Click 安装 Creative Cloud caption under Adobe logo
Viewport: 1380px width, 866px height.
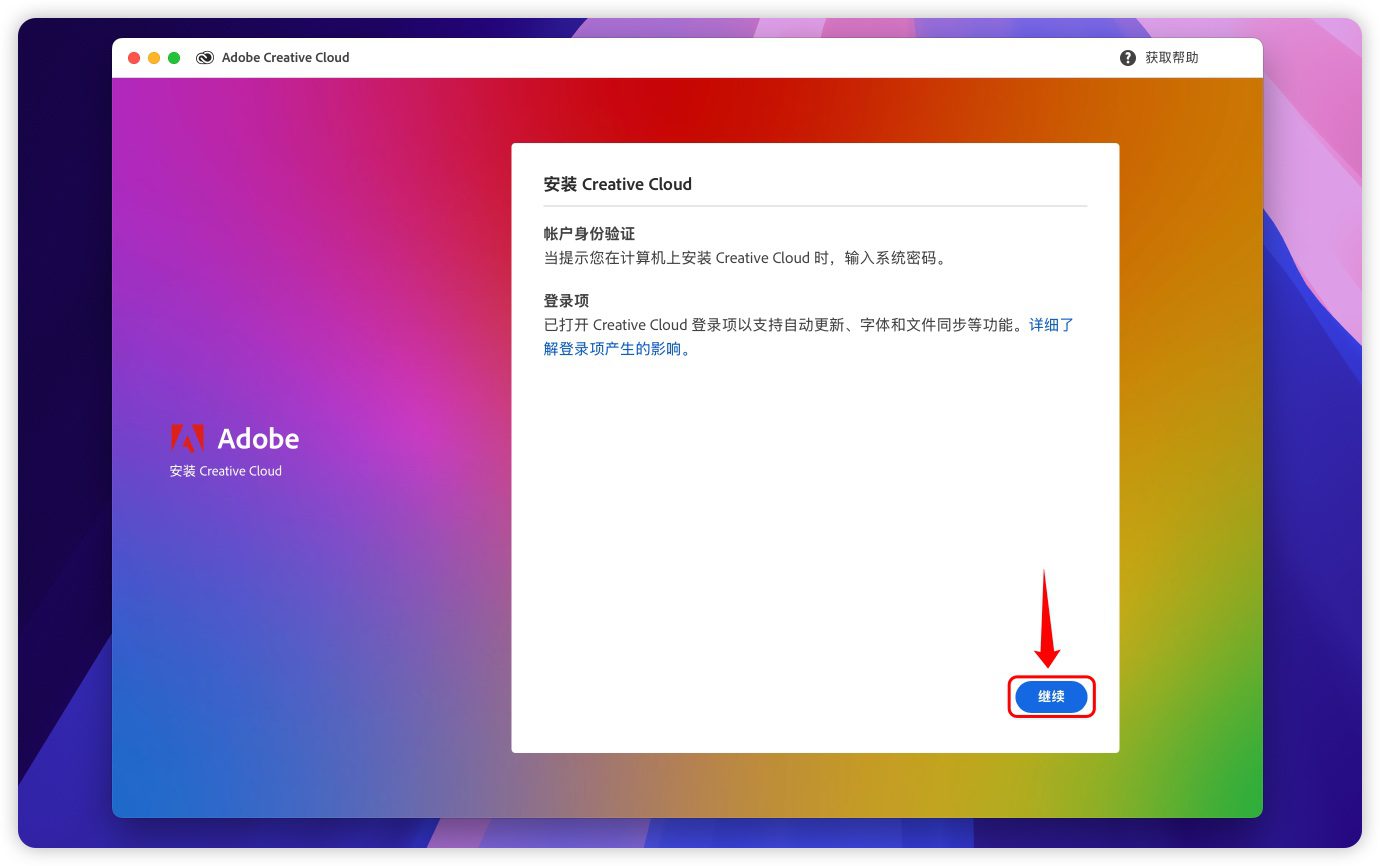pos(225,471)
